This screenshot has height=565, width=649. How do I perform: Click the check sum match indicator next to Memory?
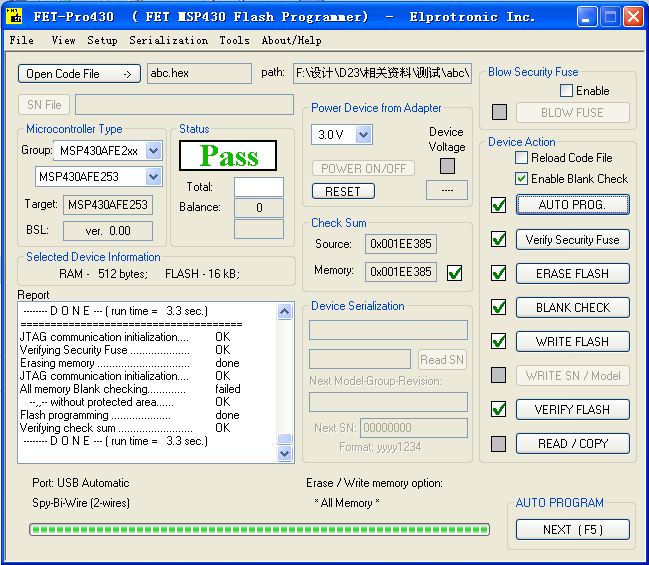click(454, 273)
